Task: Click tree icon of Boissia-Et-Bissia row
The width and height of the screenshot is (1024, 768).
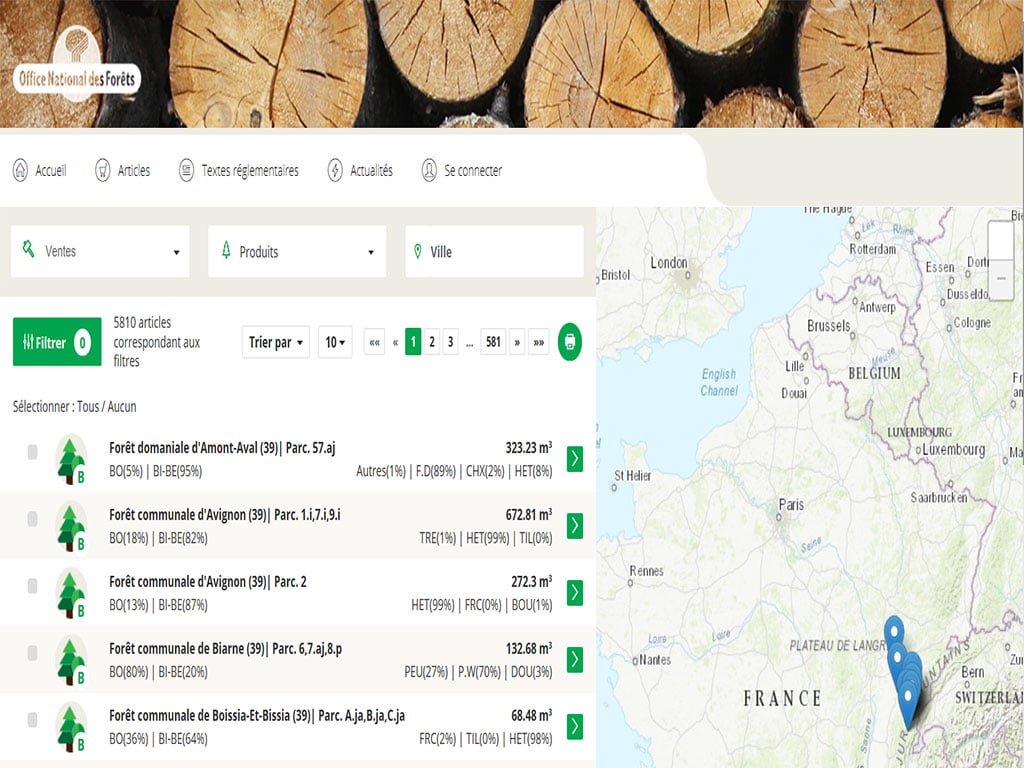Action: pos(71,727)
